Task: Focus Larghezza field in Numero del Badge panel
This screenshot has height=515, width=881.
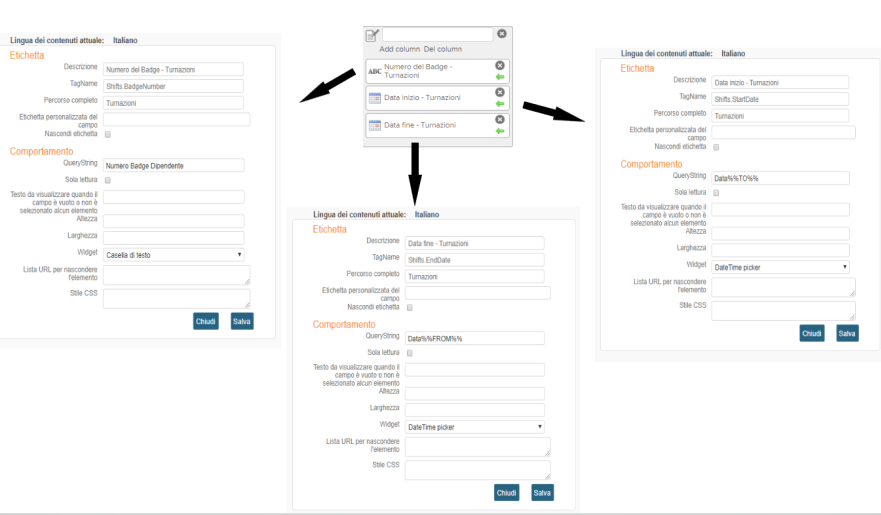Action: click(174, 238)
